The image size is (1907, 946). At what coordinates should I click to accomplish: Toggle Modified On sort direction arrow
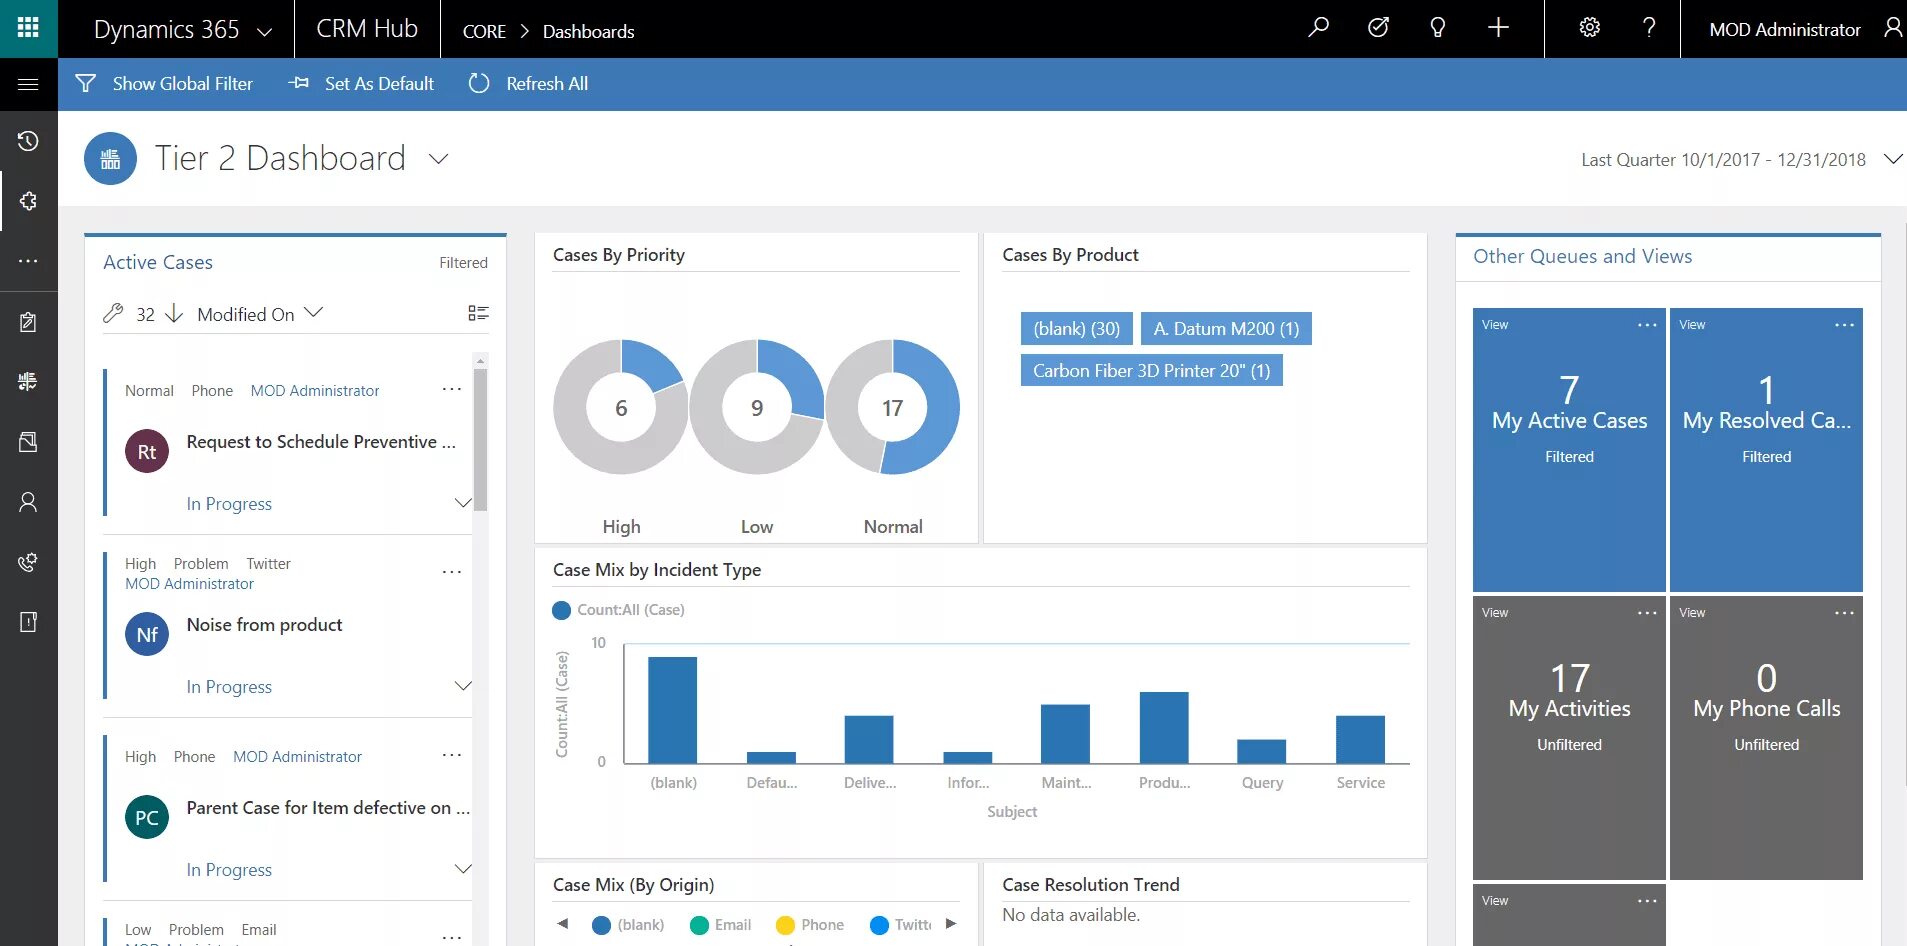click(x=173, y=313)
